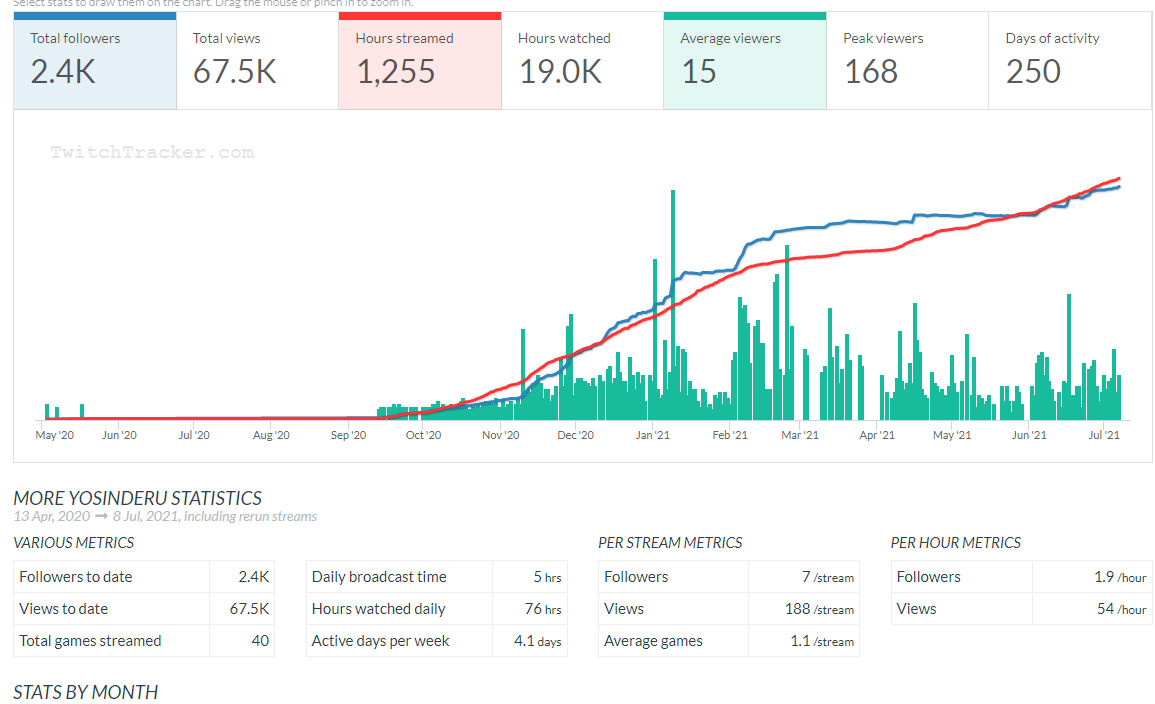The width and height of the screenshot is (1155, 704).
Task: Toggle the Average viewers stat card
Action: coord(745,61)
